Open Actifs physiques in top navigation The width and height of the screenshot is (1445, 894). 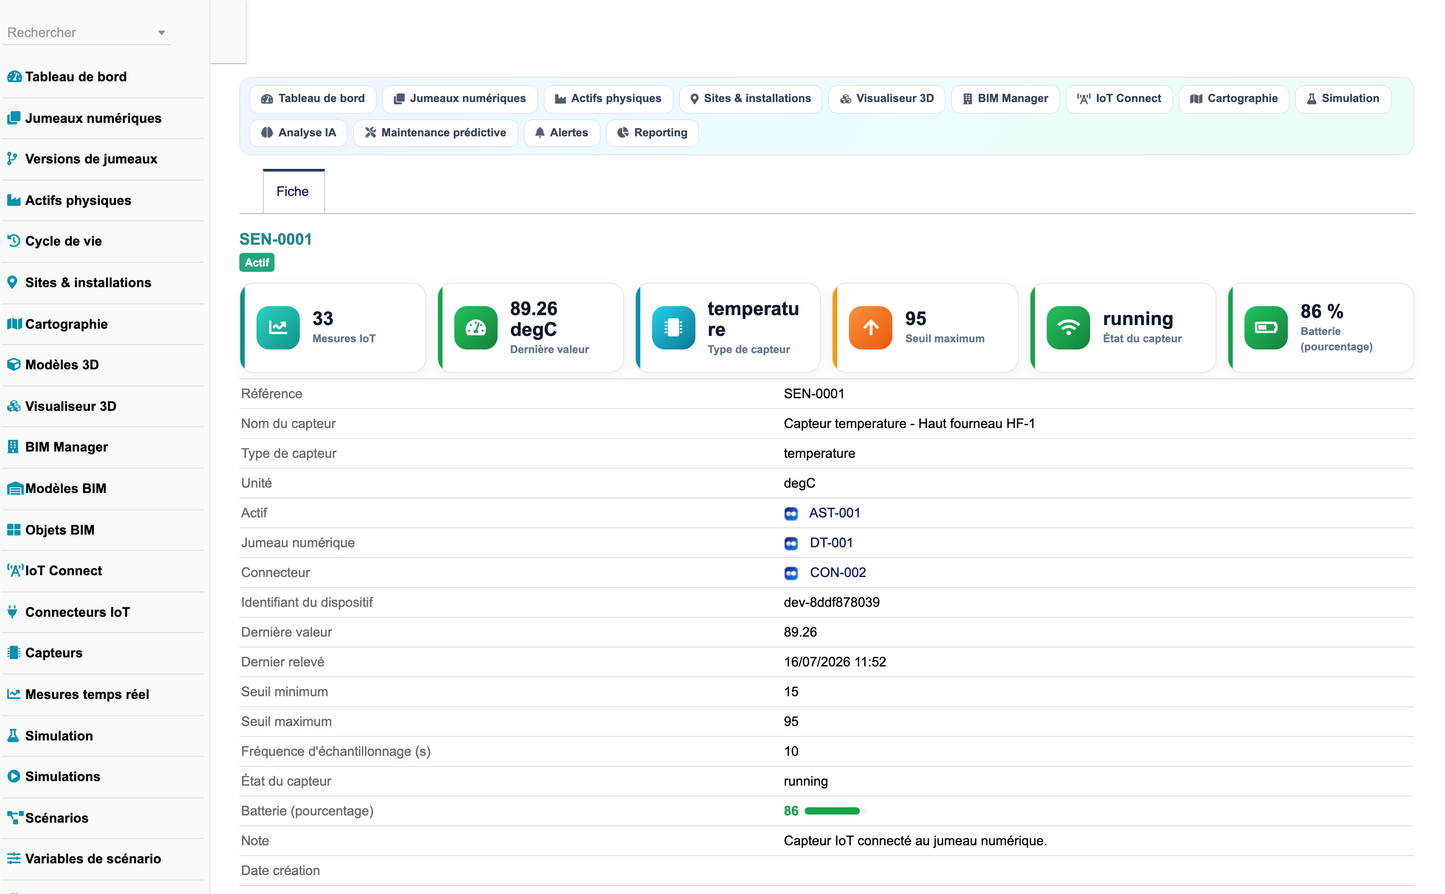608,99
